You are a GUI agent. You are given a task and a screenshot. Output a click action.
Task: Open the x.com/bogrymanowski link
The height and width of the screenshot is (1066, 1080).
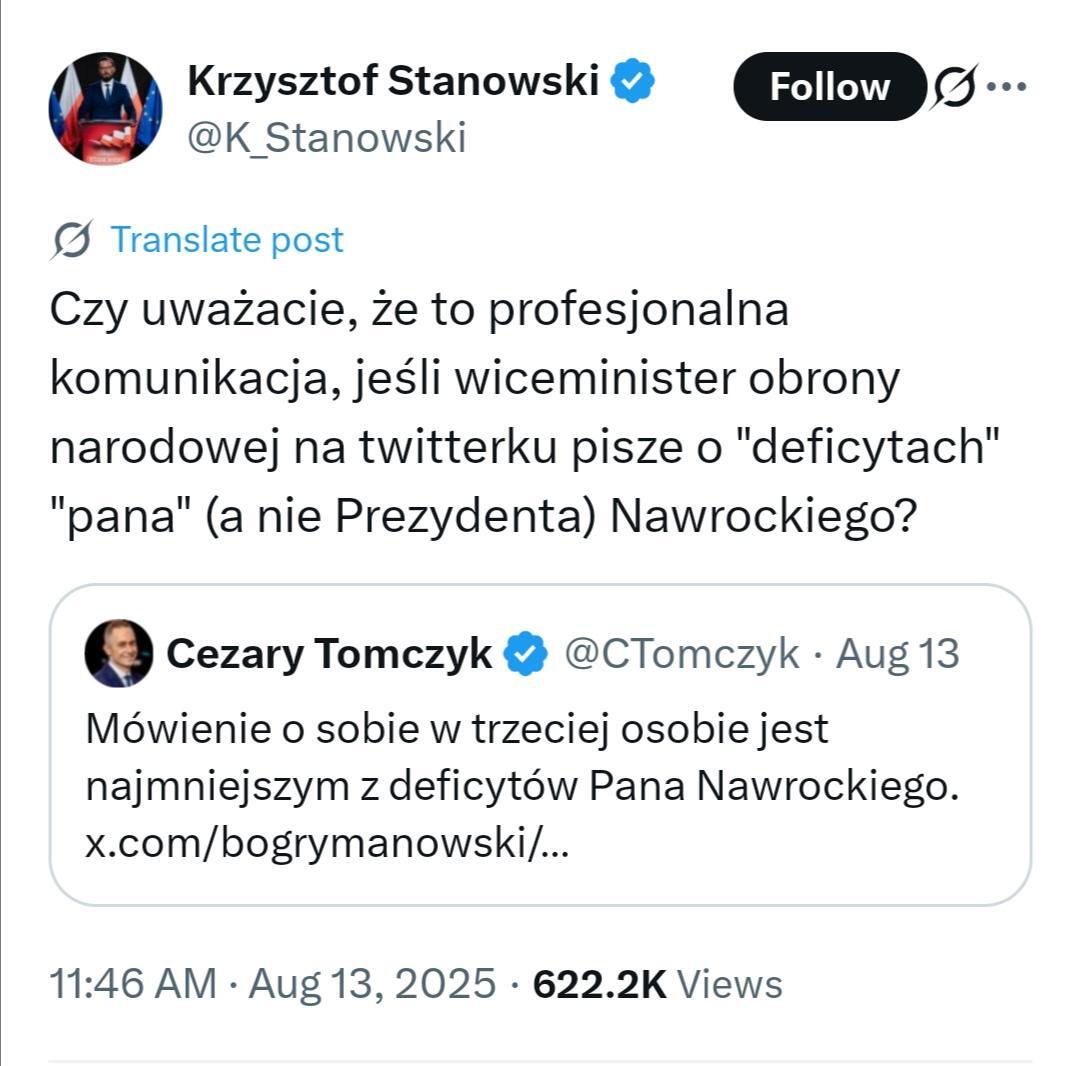point(328,846)
